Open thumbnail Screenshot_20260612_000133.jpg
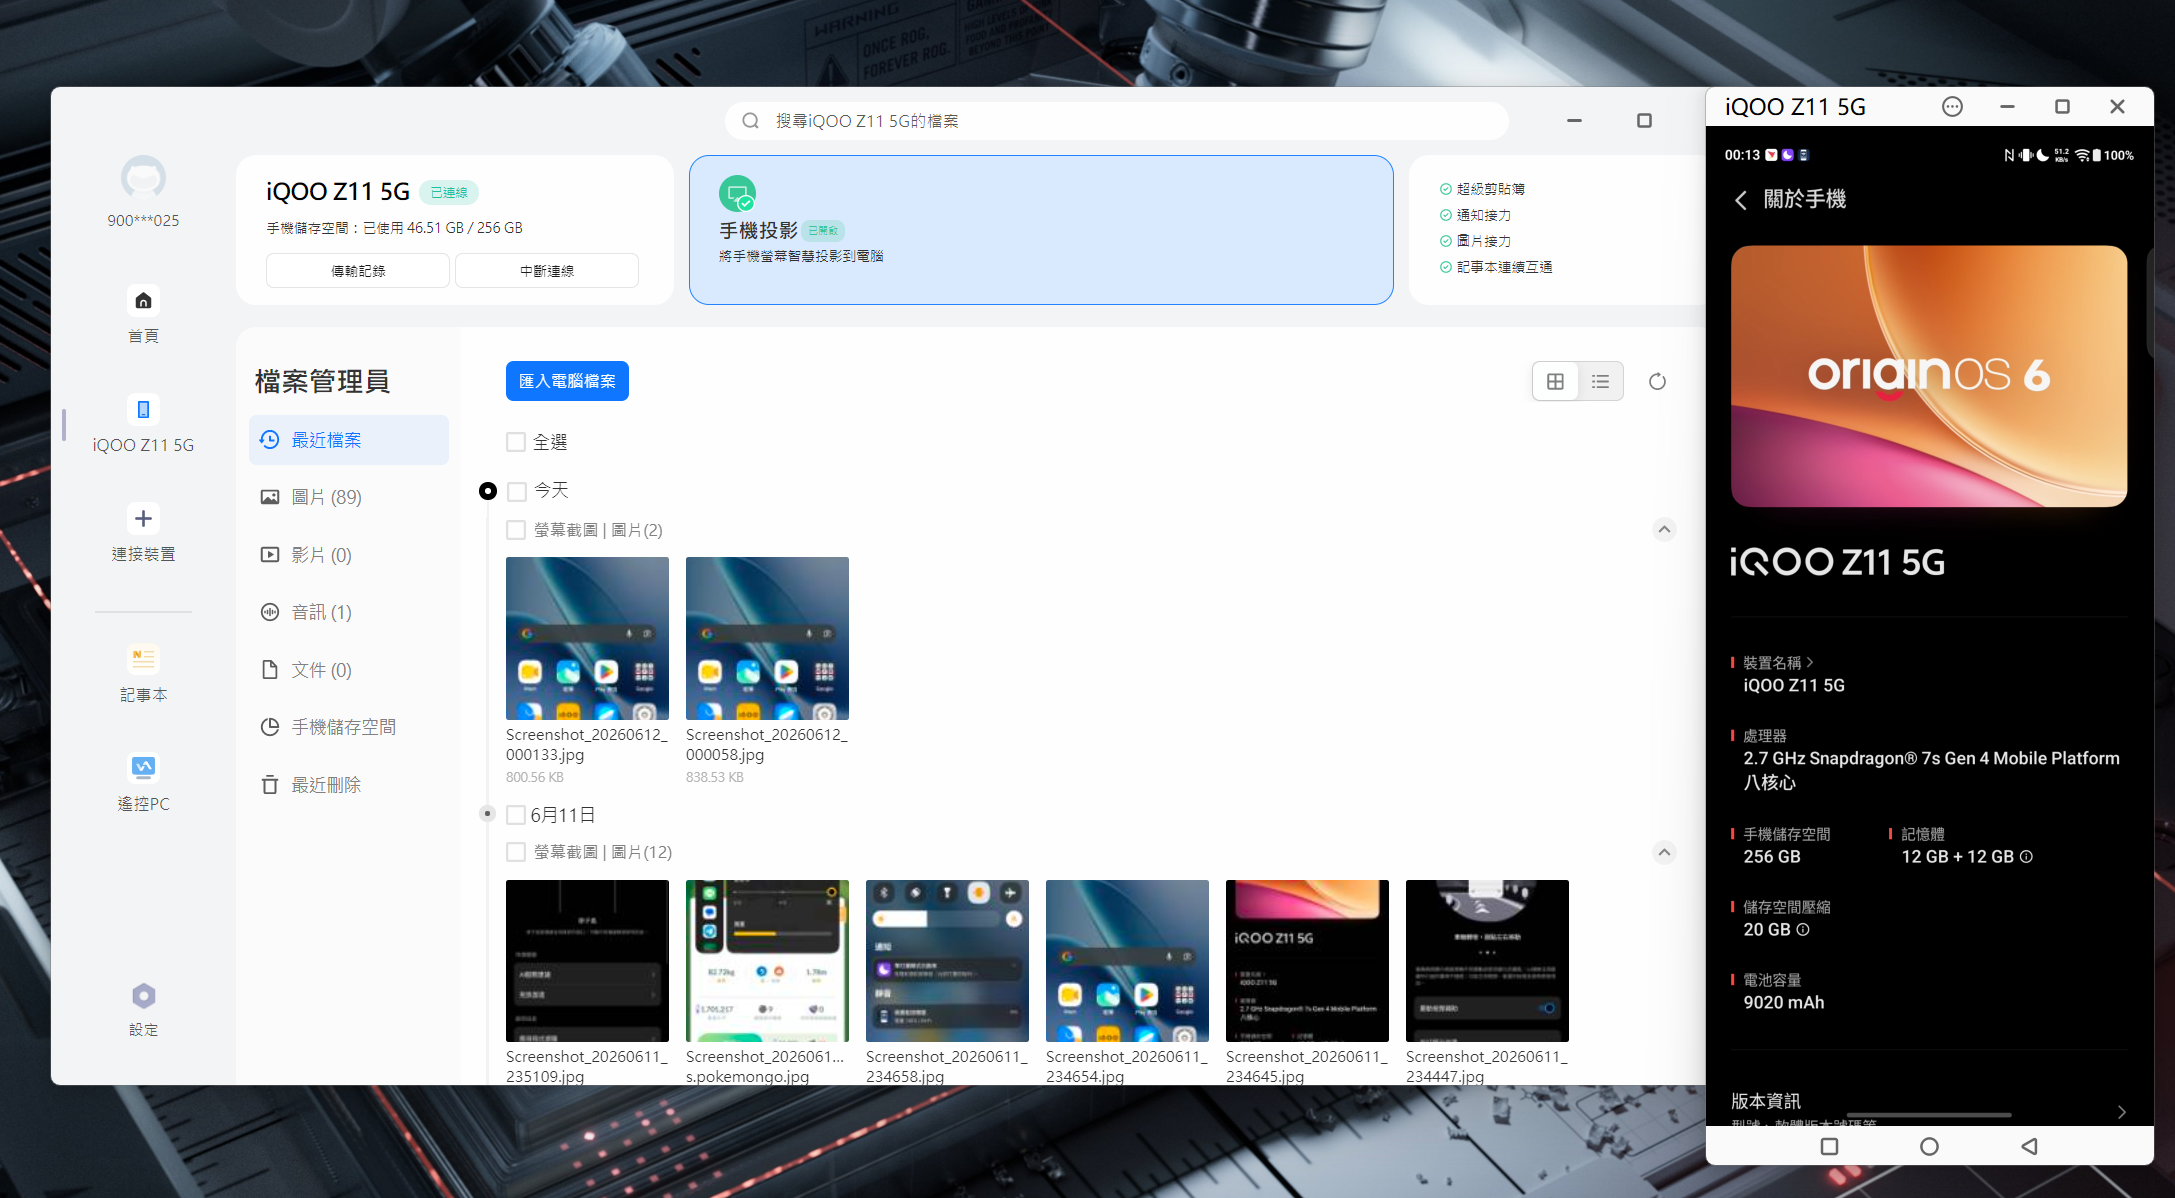Viewport: 2175px width, 1198px height. point(587,638)
